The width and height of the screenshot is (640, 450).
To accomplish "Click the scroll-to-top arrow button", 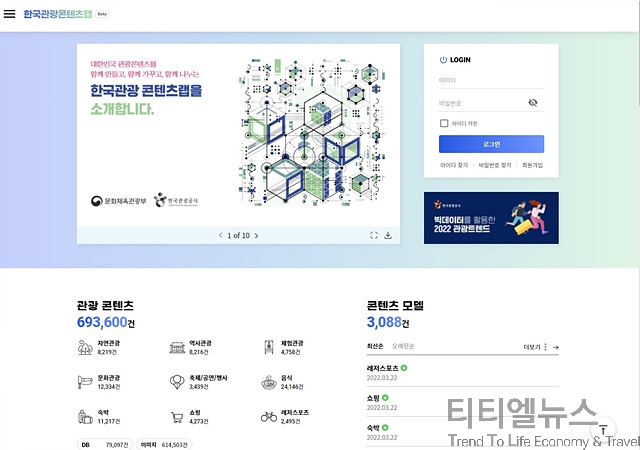I will (603, 430).
